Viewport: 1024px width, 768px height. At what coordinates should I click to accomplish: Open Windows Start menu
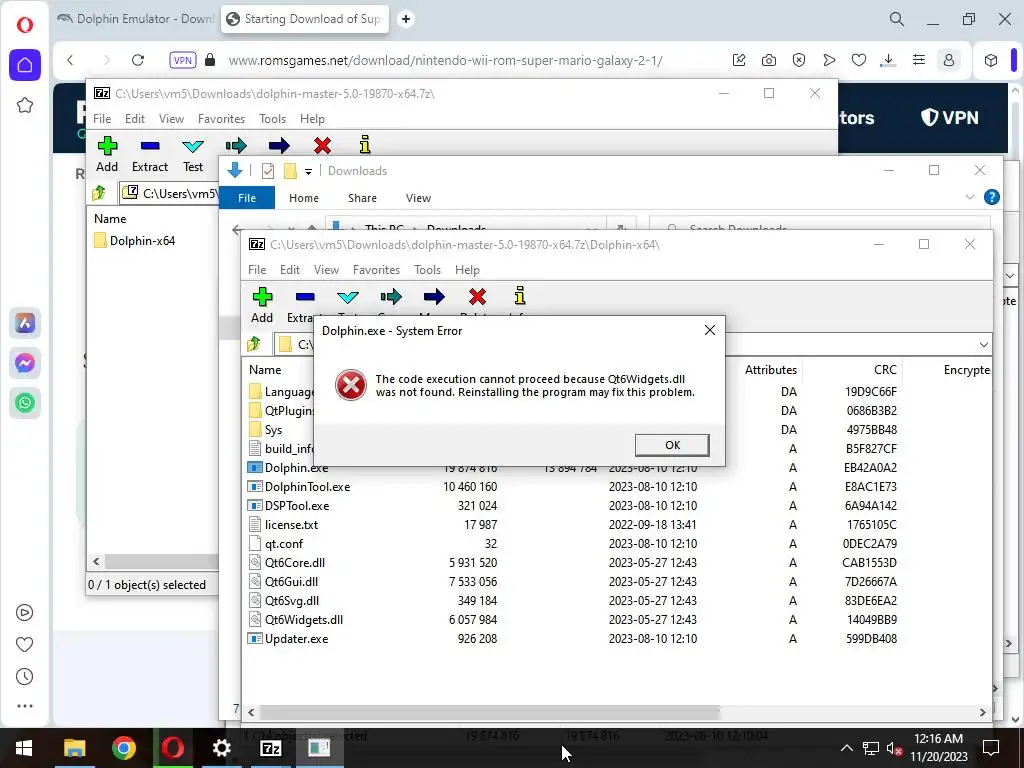(x=24, y=748)
